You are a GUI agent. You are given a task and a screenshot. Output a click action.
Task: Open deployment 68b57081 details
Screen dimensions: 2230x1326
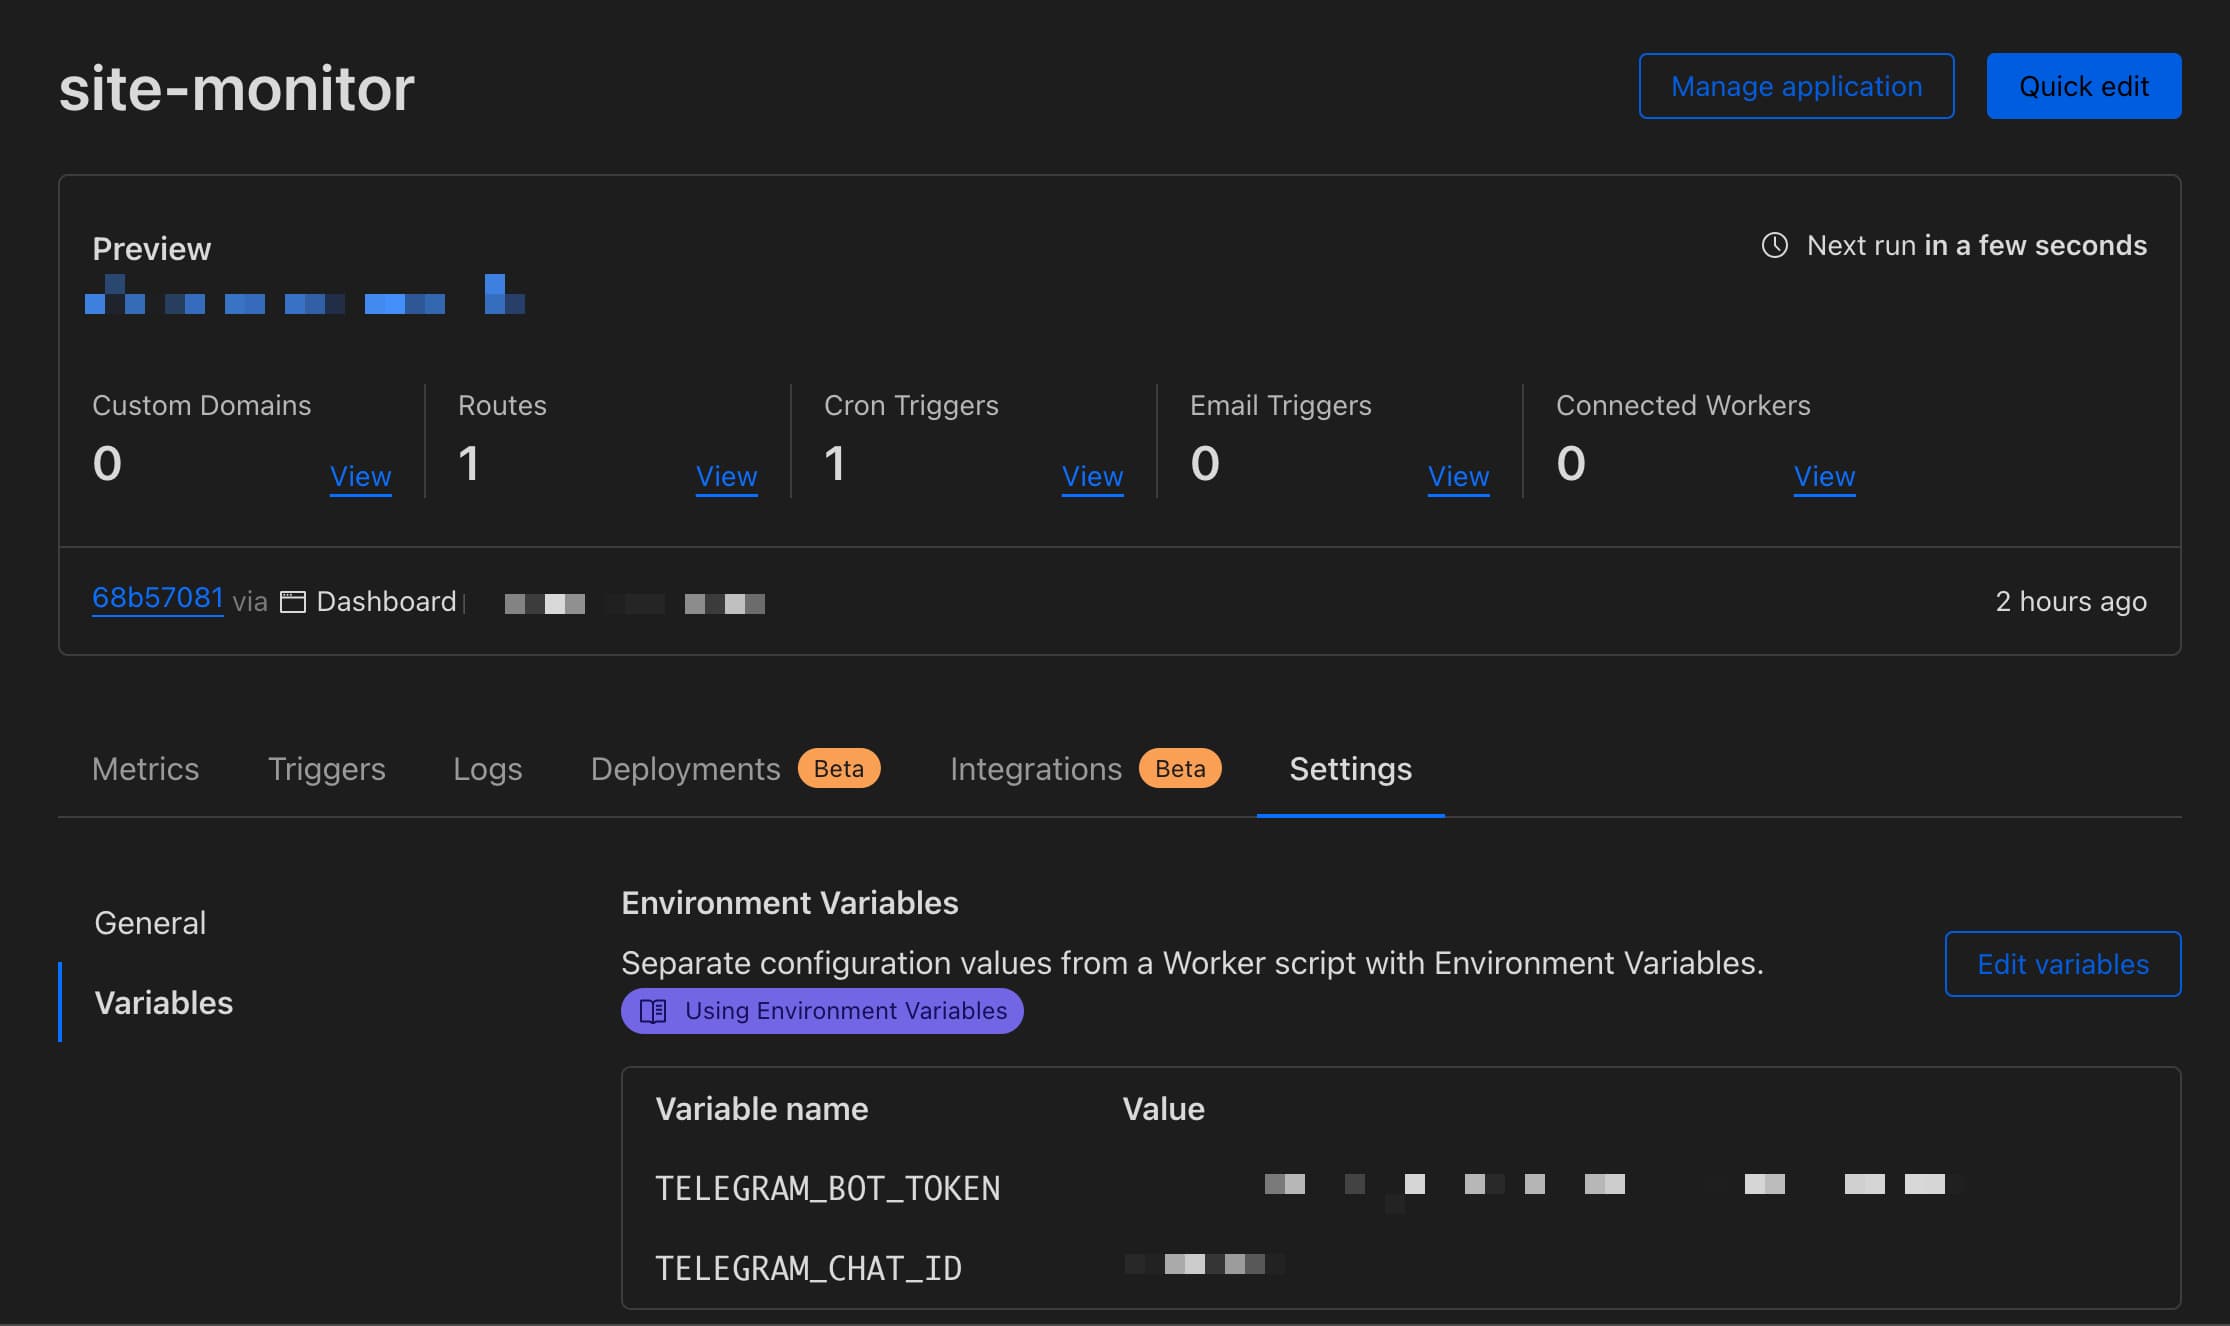157,597
